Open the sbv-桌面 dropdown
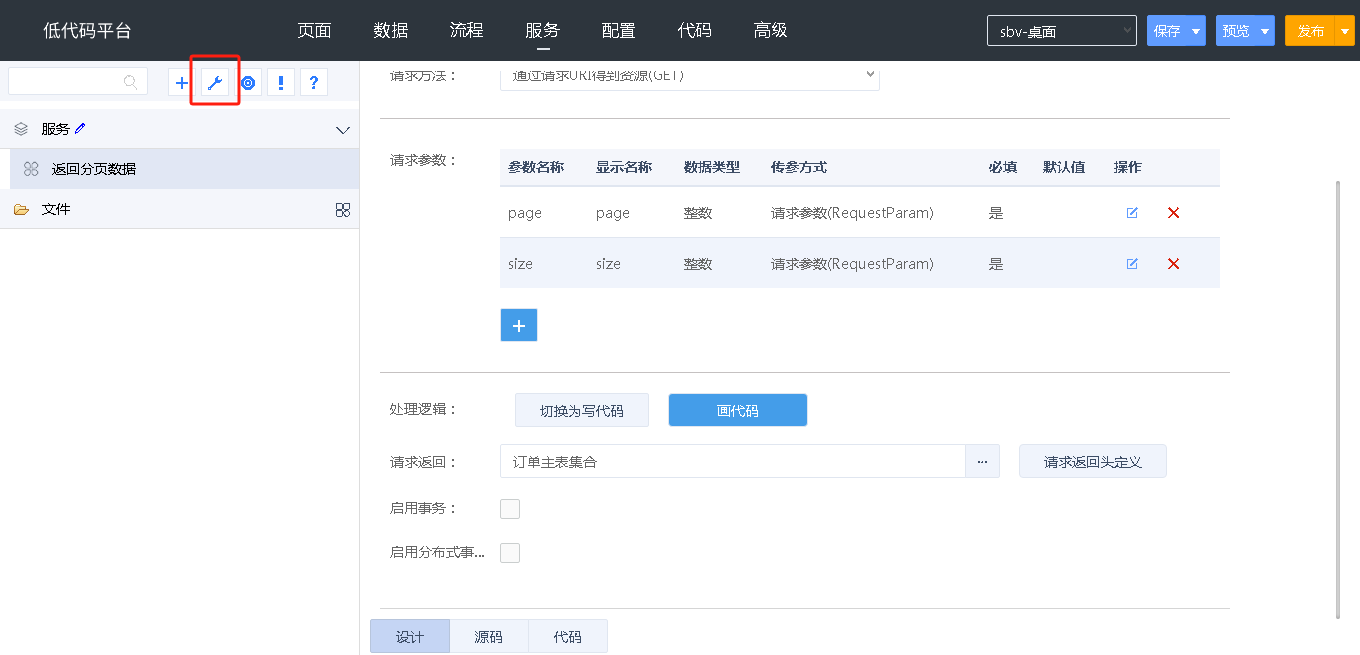 1061,31
